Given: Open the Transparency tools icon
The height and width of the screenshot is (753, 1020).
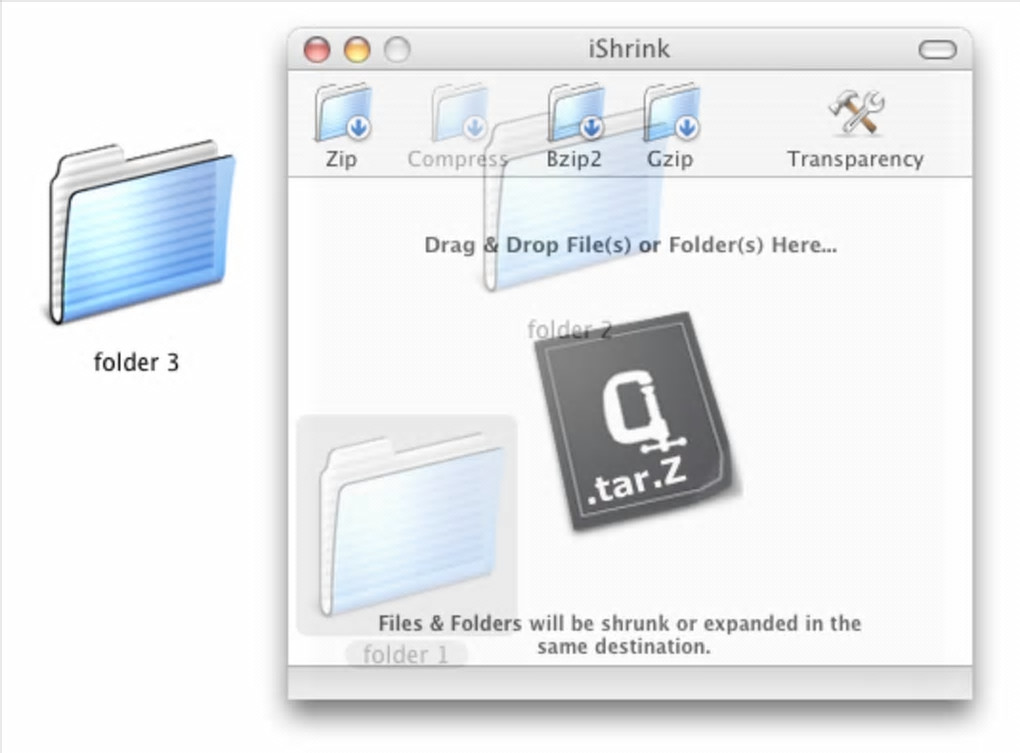Looking at the screenshot, I should point(856,112).
